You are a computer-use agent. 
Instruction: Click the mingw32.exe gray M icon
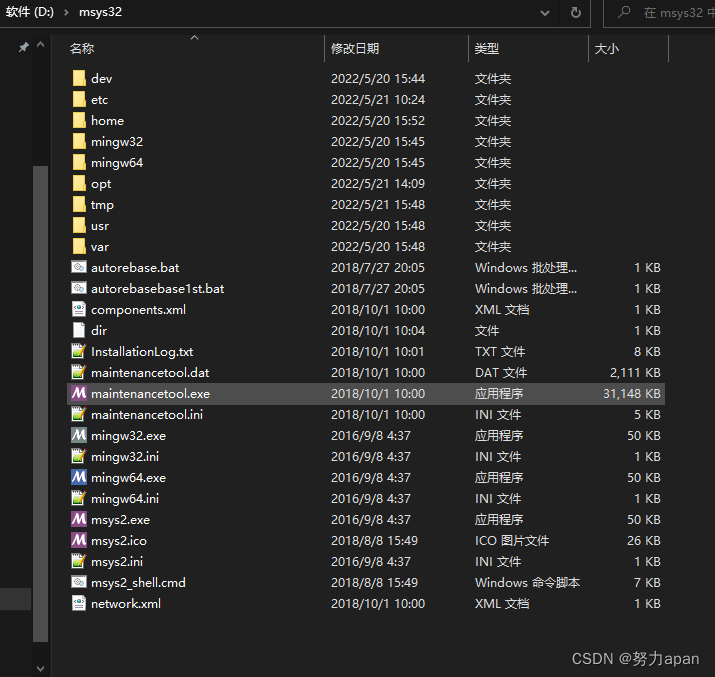pos(79,435)
